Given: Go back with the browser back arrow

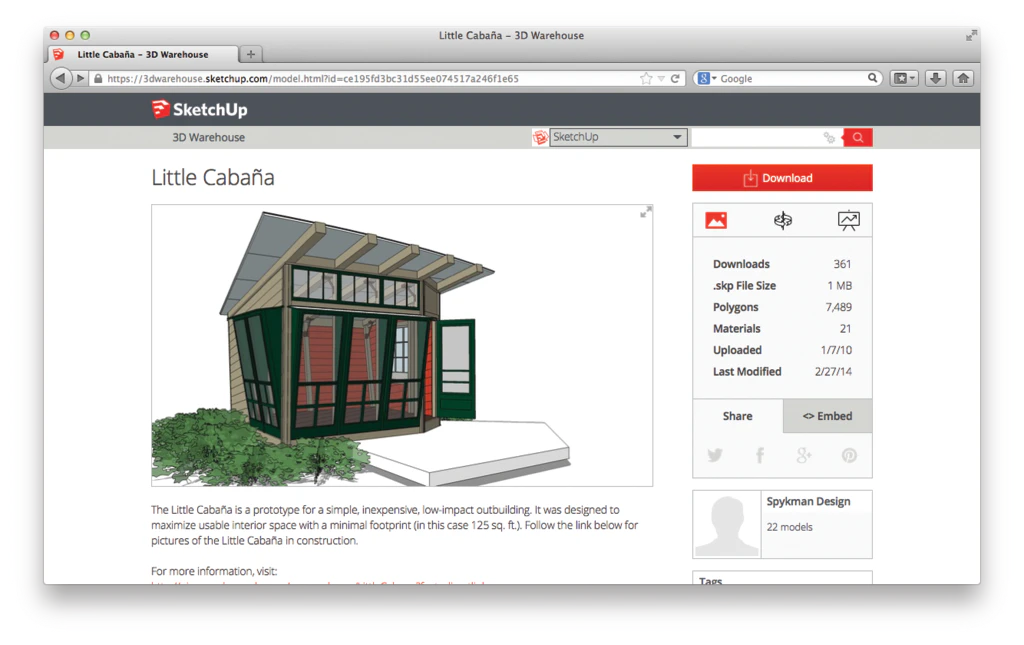Looking at the screenshot, I should [61, 78].
